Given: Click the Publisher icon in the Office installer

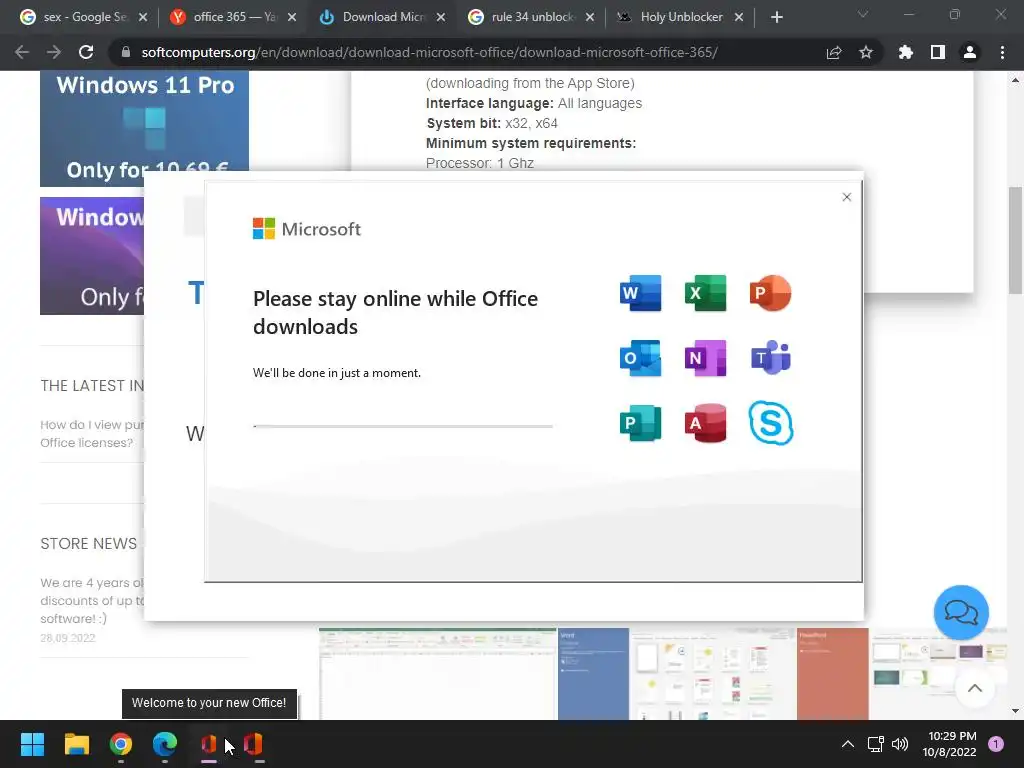Looking at the screenshot, I should point(640,423).
